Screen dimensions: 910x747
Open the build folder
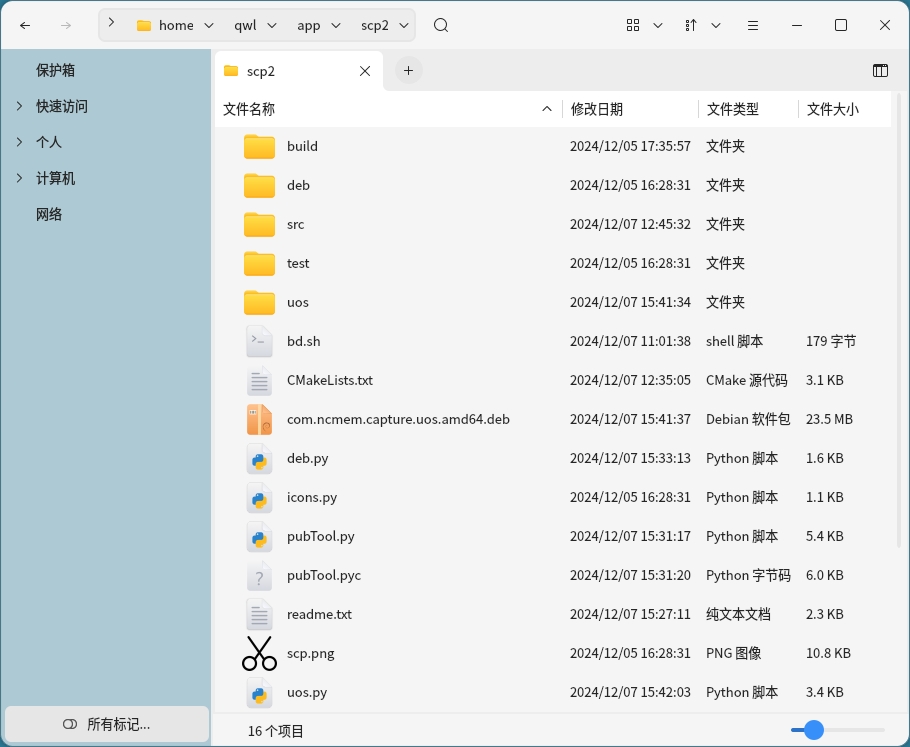coord(301,146)
